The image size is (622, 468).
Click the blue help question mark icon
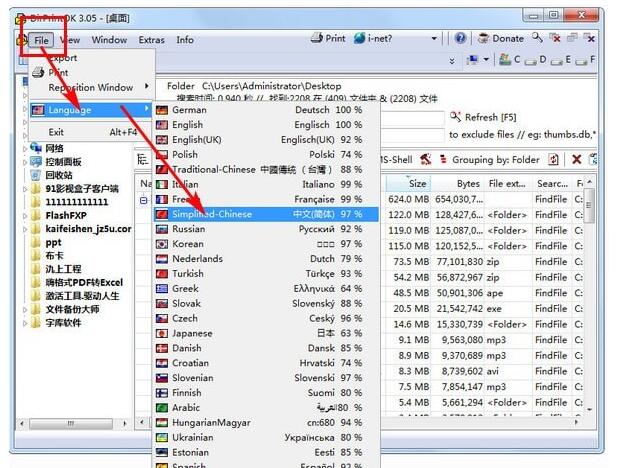coord(460,39)
